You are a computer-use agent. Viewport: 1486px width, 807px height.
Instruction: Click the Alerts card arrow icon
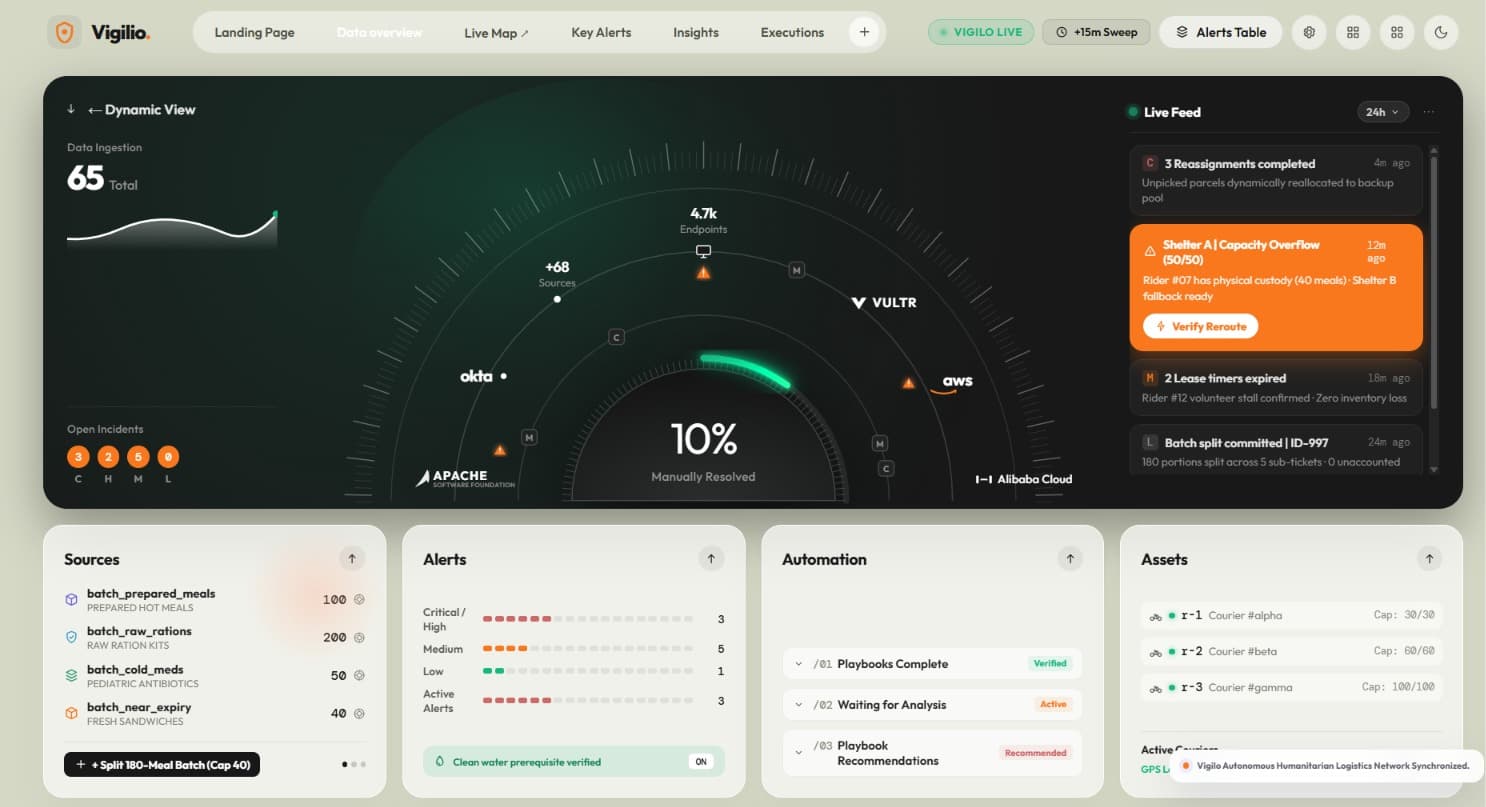coord(711,559)
